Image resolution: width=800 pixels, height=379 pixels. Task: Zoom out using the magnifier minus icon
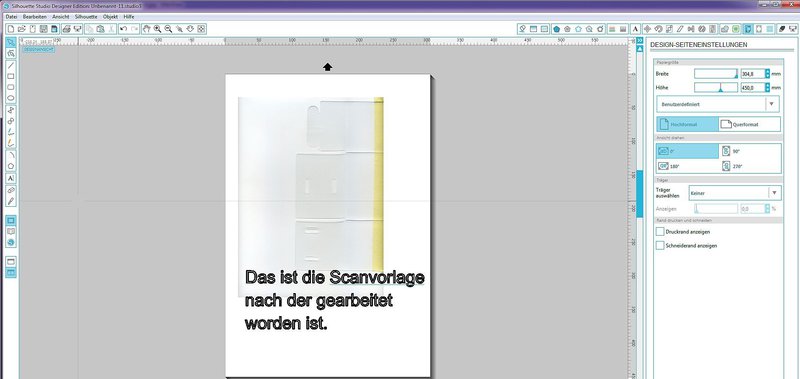point(168,29)
